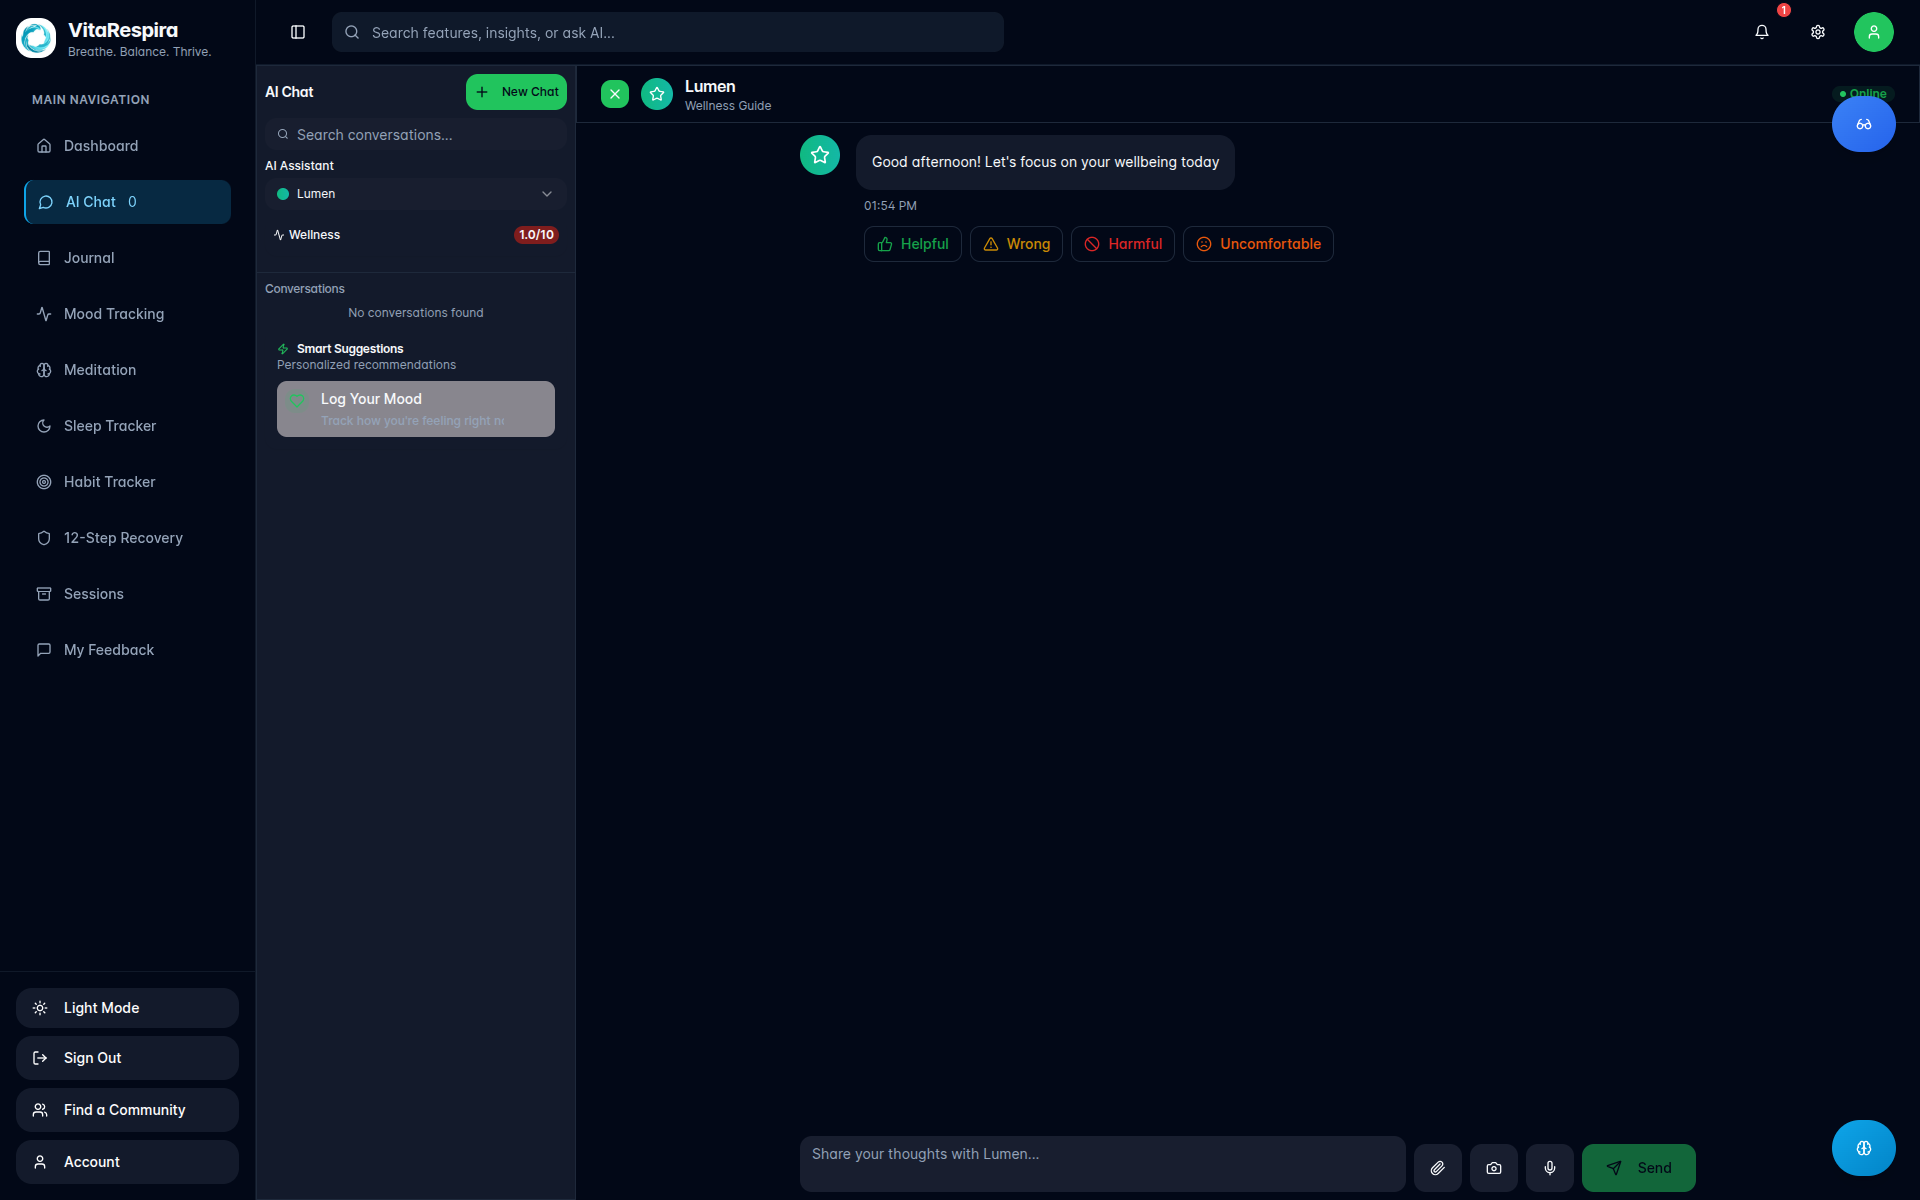Select the green X avatar icon

pos(614,93)
